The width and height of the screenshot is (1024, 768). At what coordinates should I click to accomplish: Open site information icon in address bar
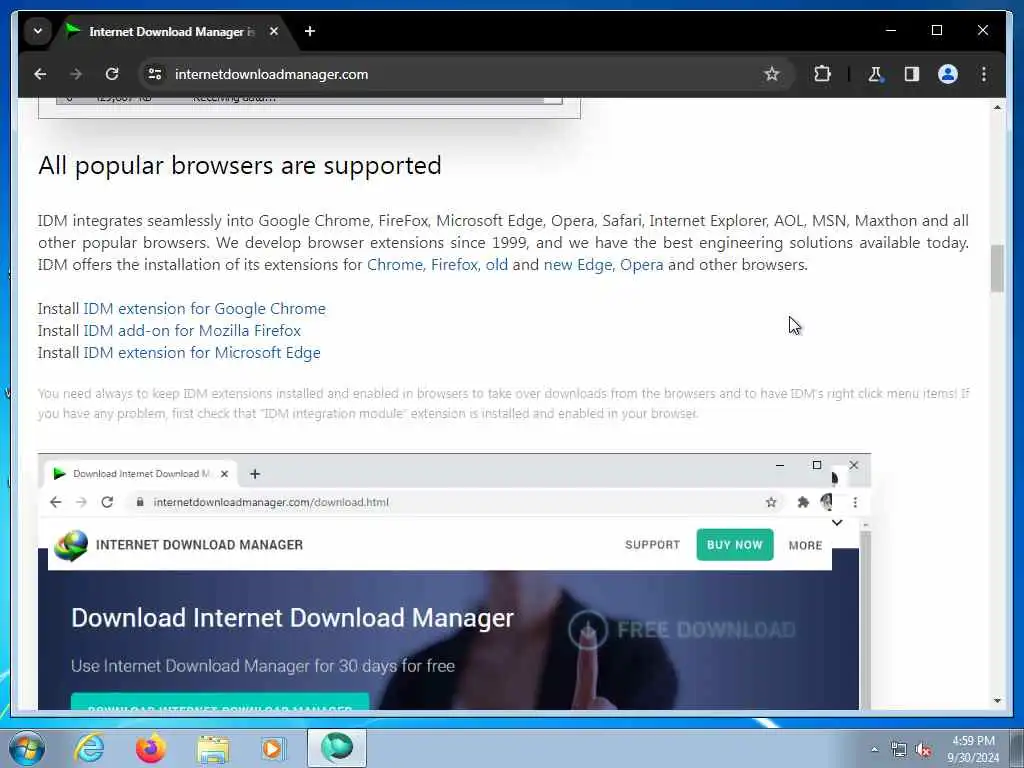155,74
